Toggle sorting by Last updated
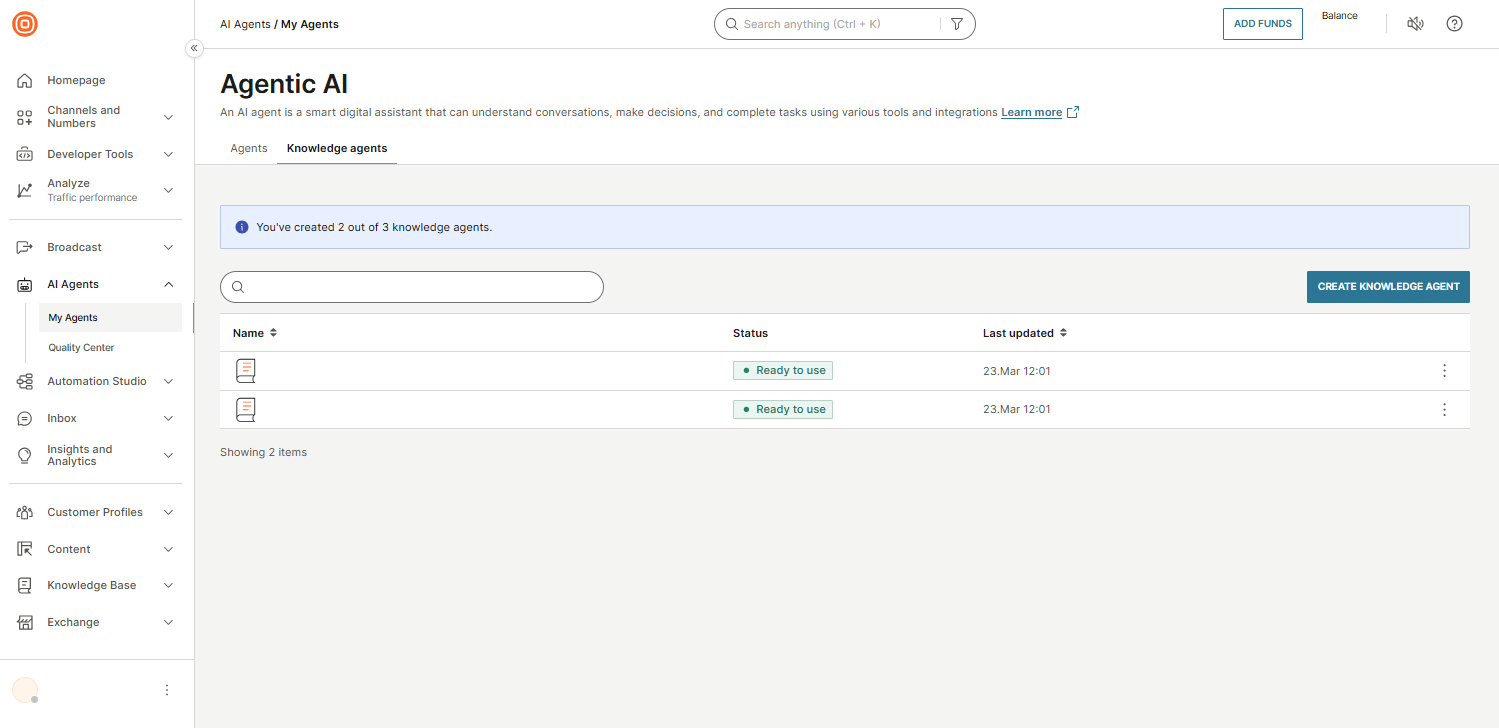The width and height of the screenshot is (1499, 728). pos(1062,332)
